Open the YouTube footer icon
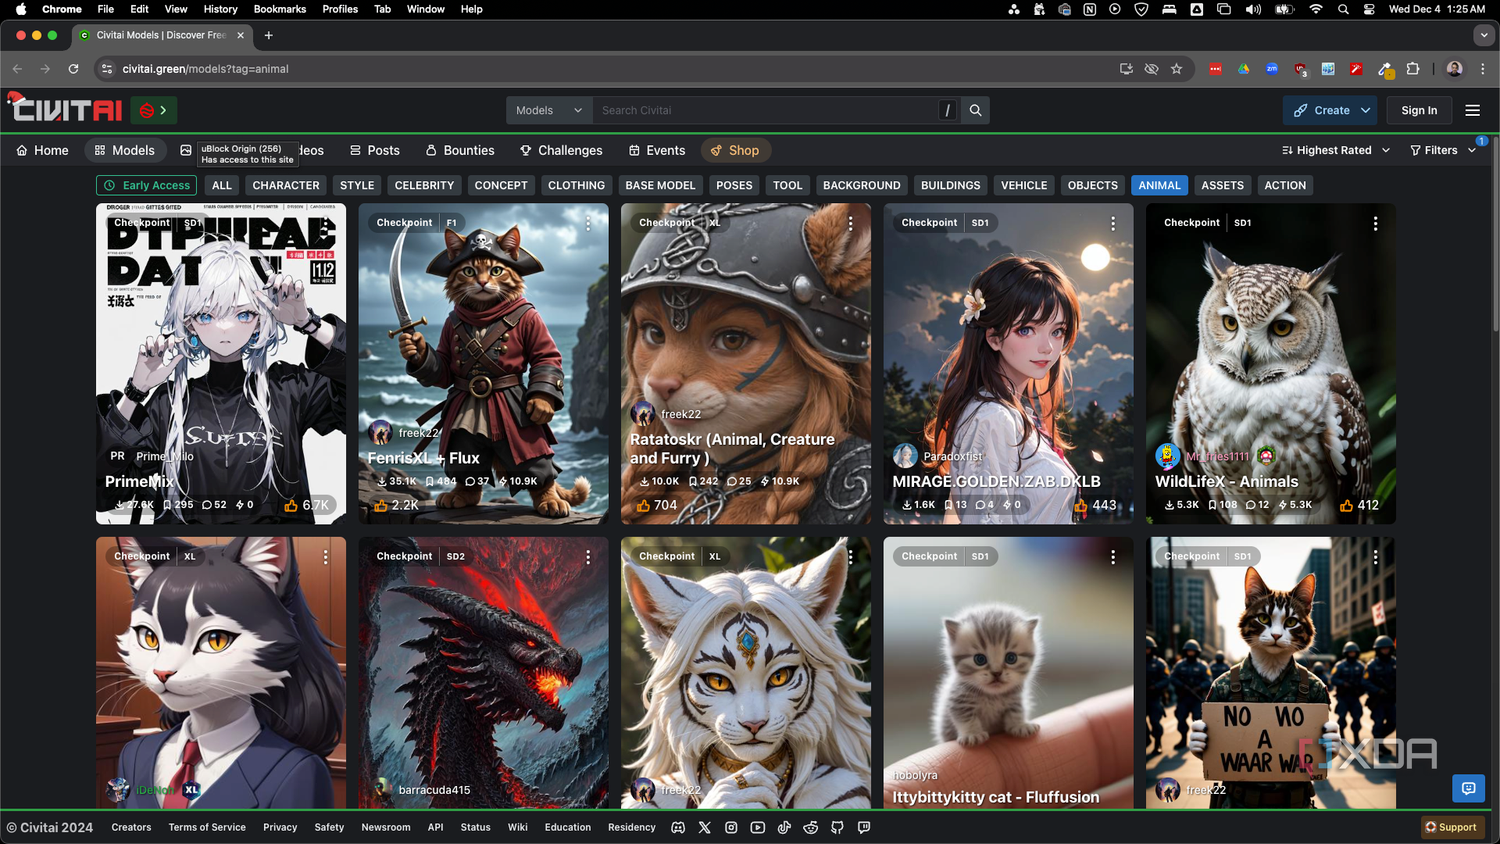The width and height of the screenshot is (1500, 844). [758, 827]
